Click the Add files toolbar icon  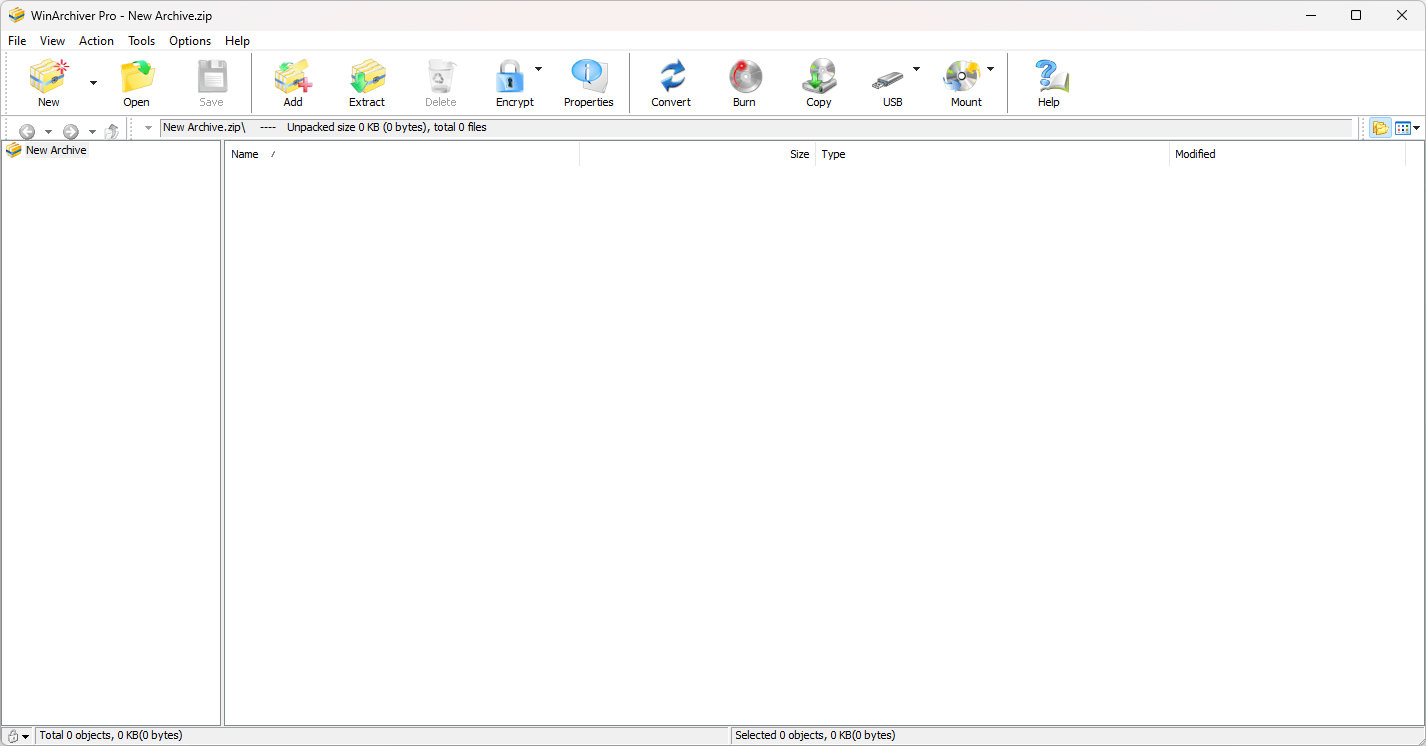click(x=292, y=78)
